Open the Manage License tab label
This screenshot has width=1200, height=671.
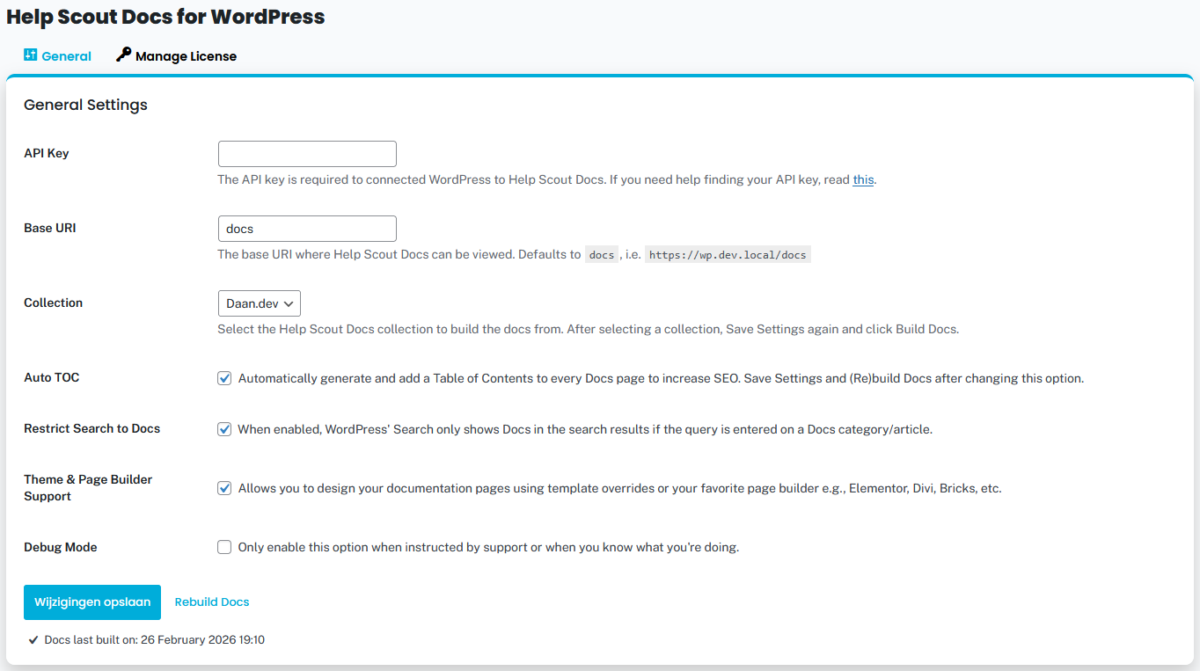pyautogui.click(x=186, y=56)
